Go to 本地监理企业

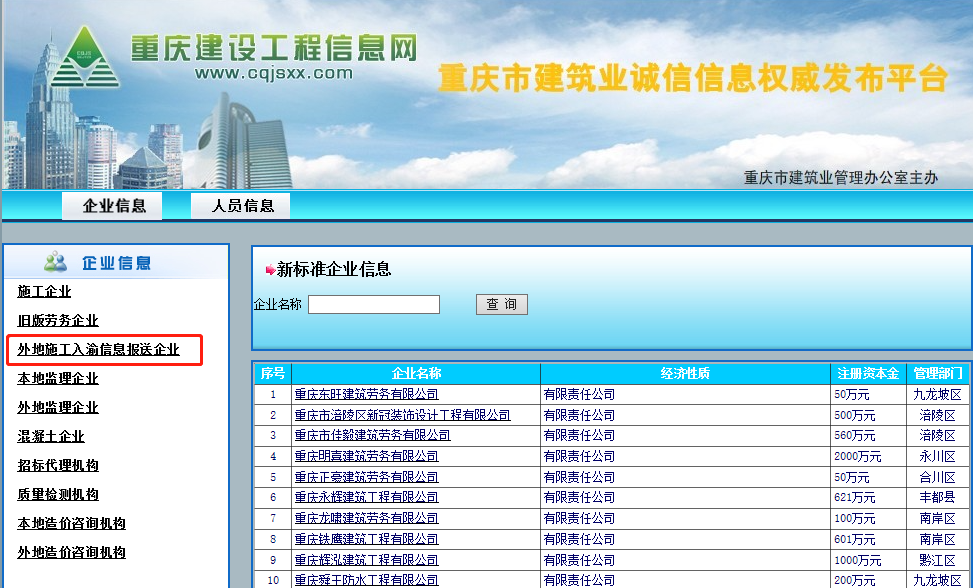58,379
